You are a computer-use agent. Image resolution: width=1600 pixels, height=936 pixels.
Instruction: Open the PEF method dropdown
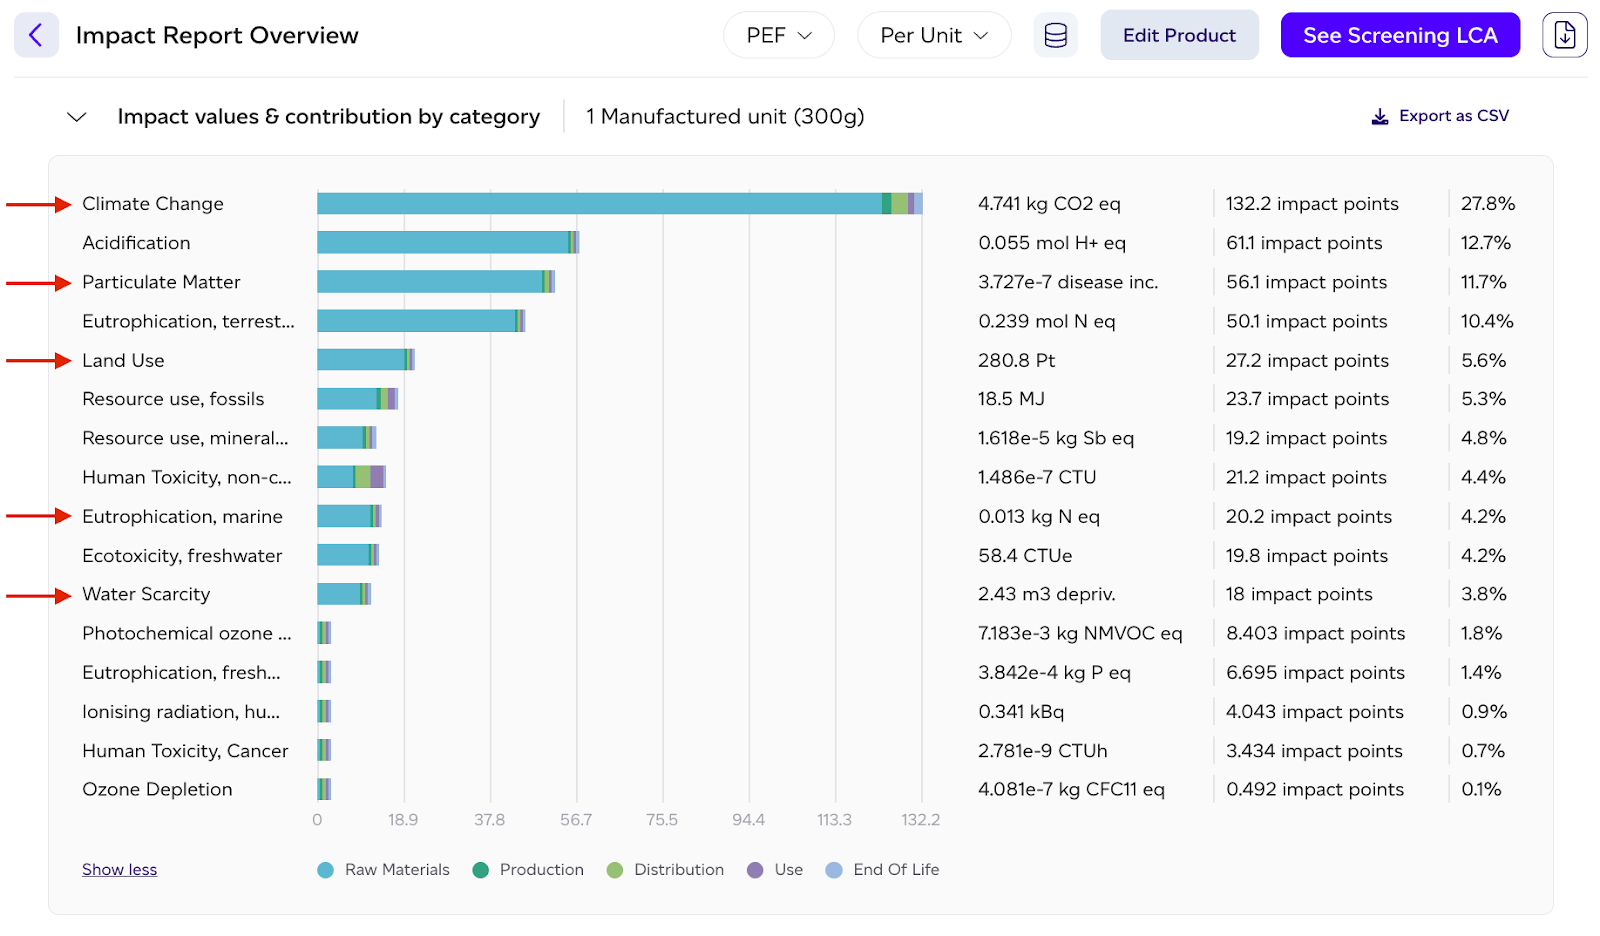(x=778, y=36)
